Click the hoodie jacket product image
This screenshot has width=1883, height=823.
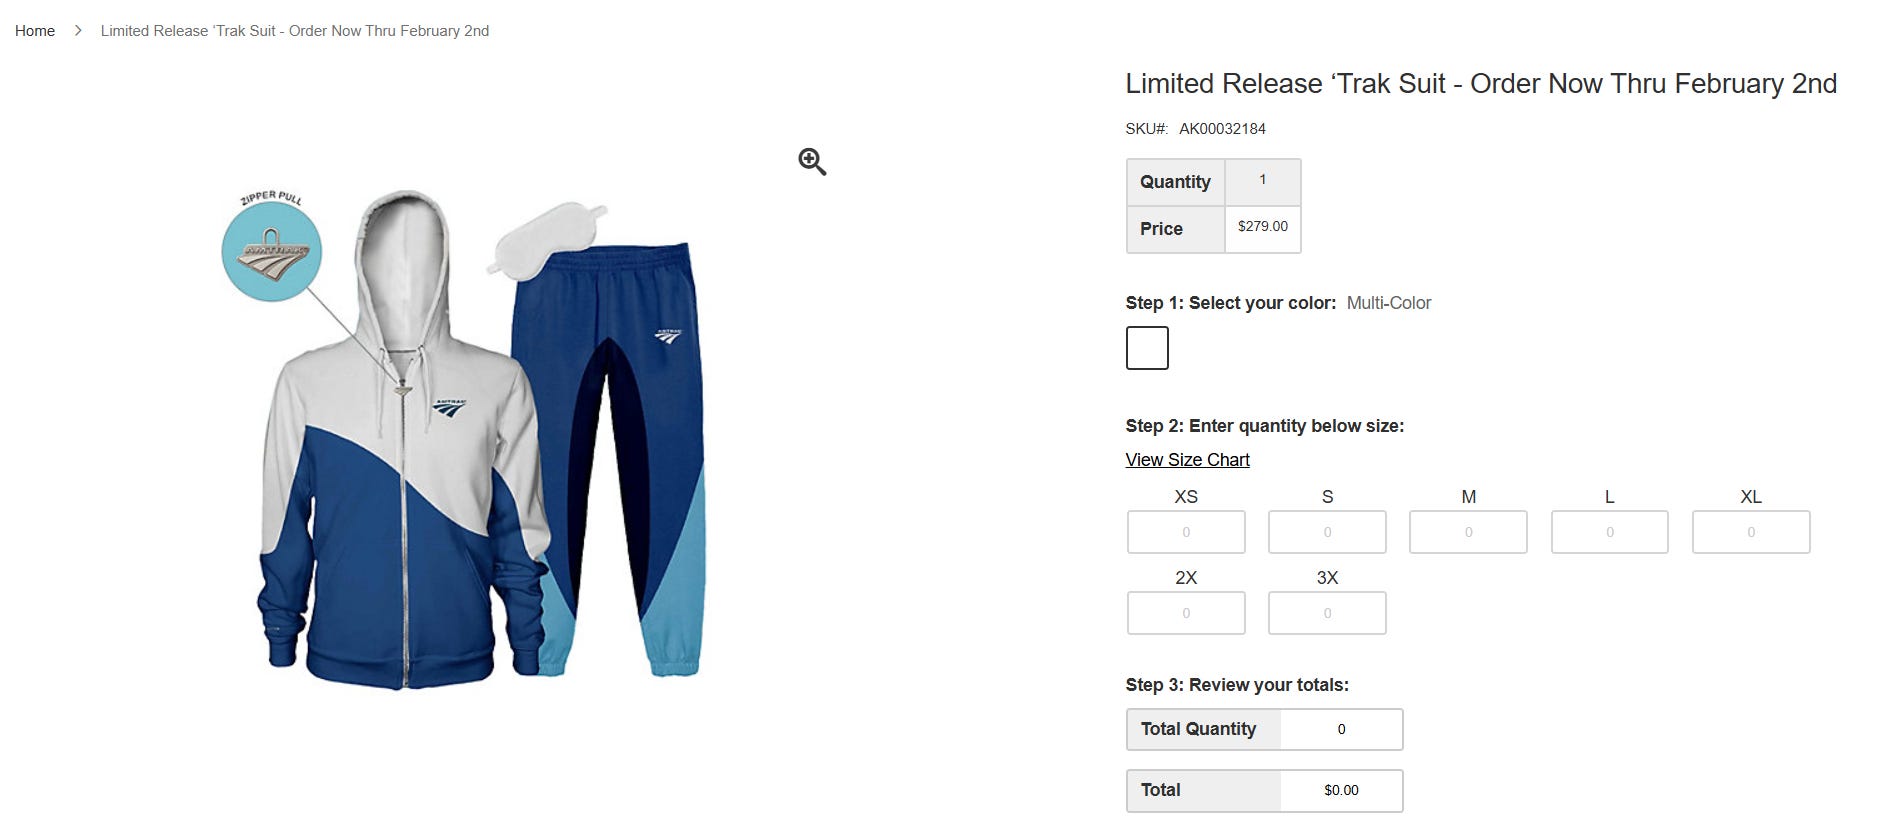click(400, 440)
